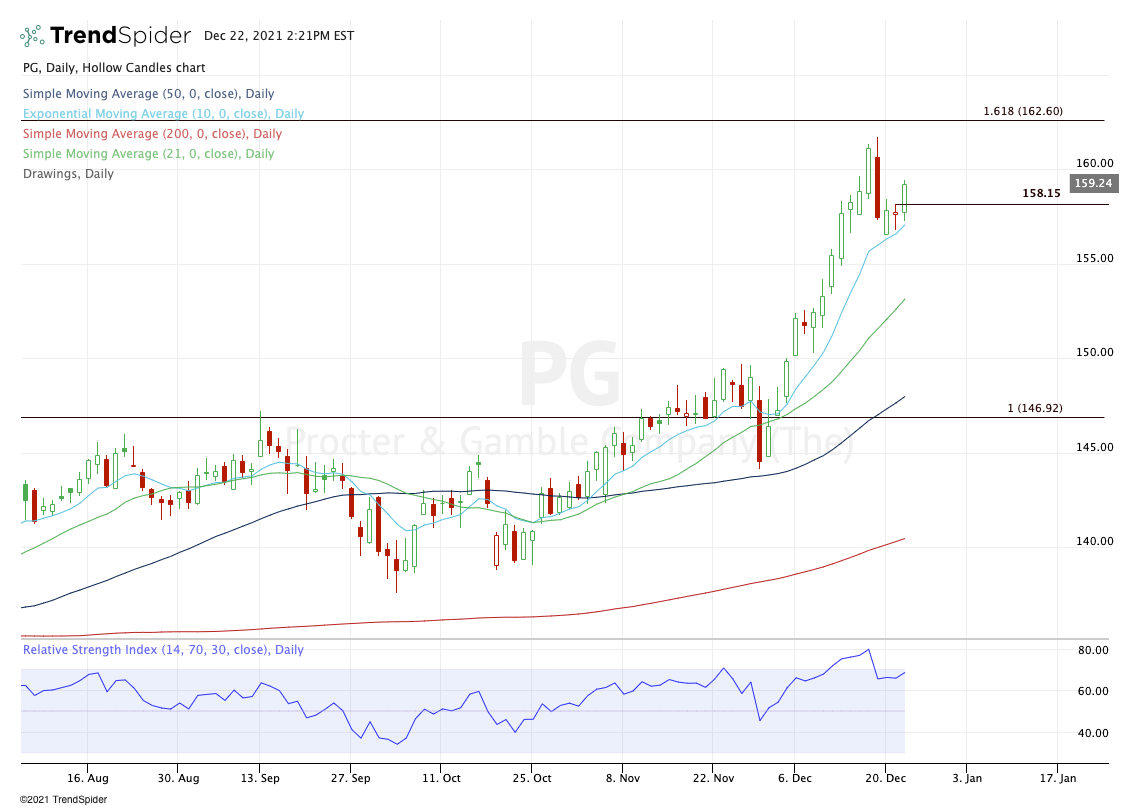This screenshot has height=809, width=1139.
Task: Click the 140.00 price axis label
Action: (1095, 542)
